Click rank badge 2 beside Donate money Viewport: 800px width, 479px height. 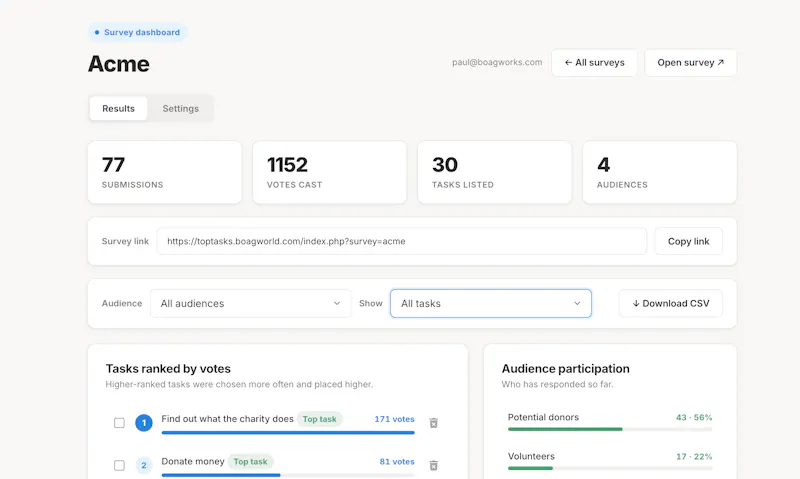click(x=144, y=465)
